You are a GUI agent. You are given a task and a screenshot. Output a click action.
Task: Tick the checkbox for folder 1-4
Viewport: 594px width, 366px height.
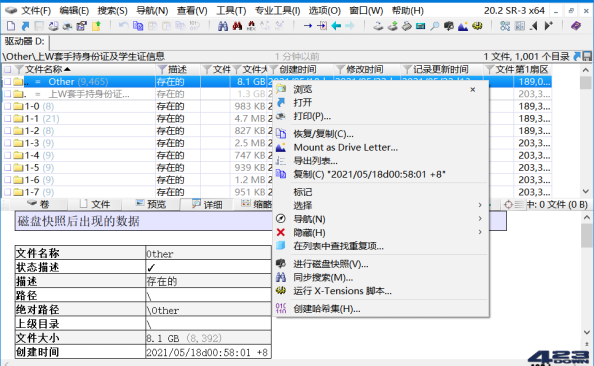pos(7,155)
